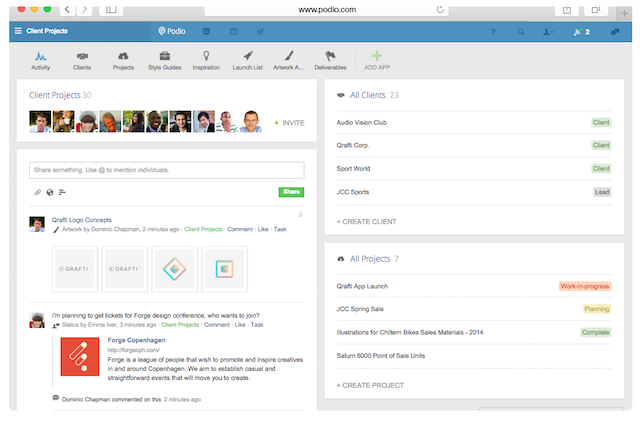Open the tasks checkmark icon

(260, 31)
